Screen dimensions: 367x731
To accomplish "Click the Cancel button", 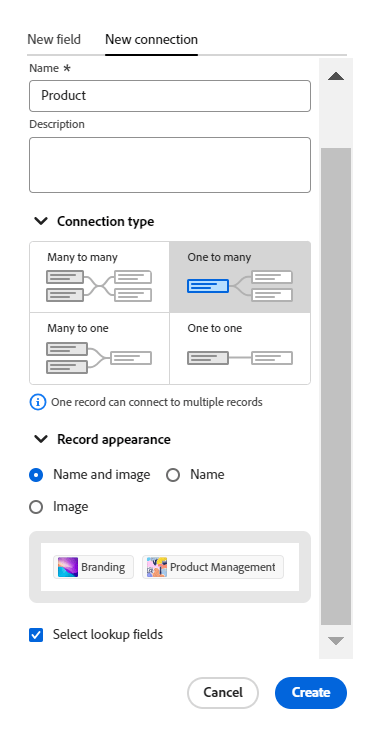I will pos(223,693).
